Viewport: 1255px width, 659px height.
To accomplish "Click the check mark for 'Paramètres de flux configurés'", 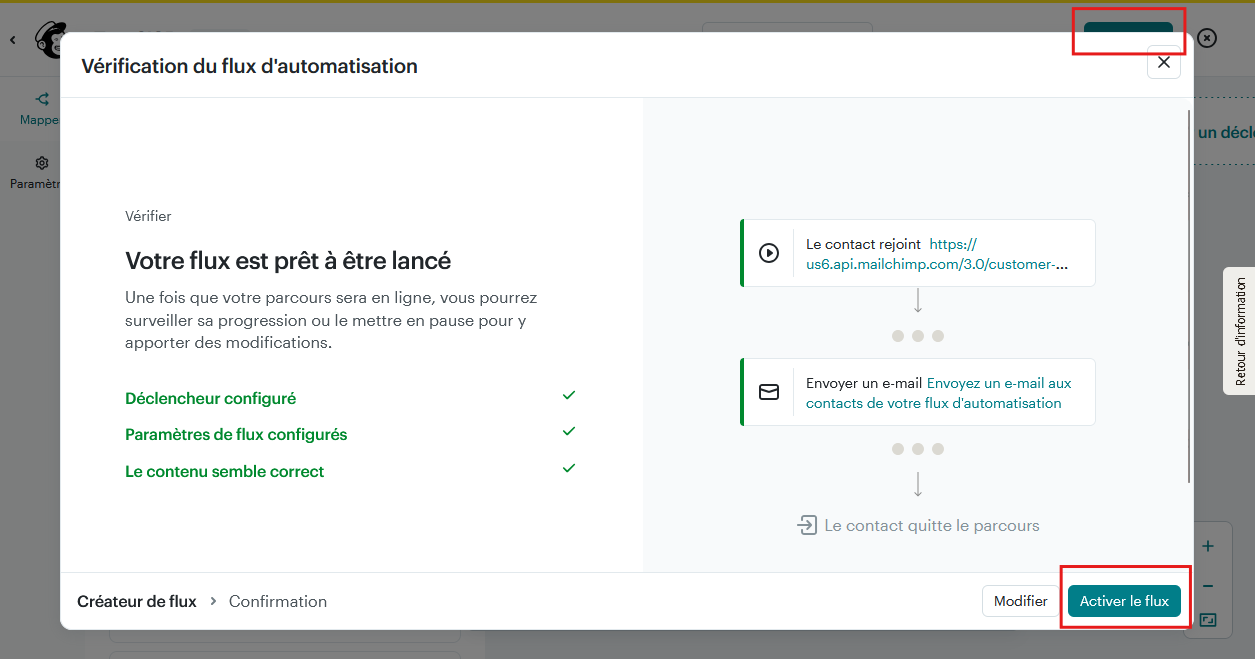I will point(569,431).
